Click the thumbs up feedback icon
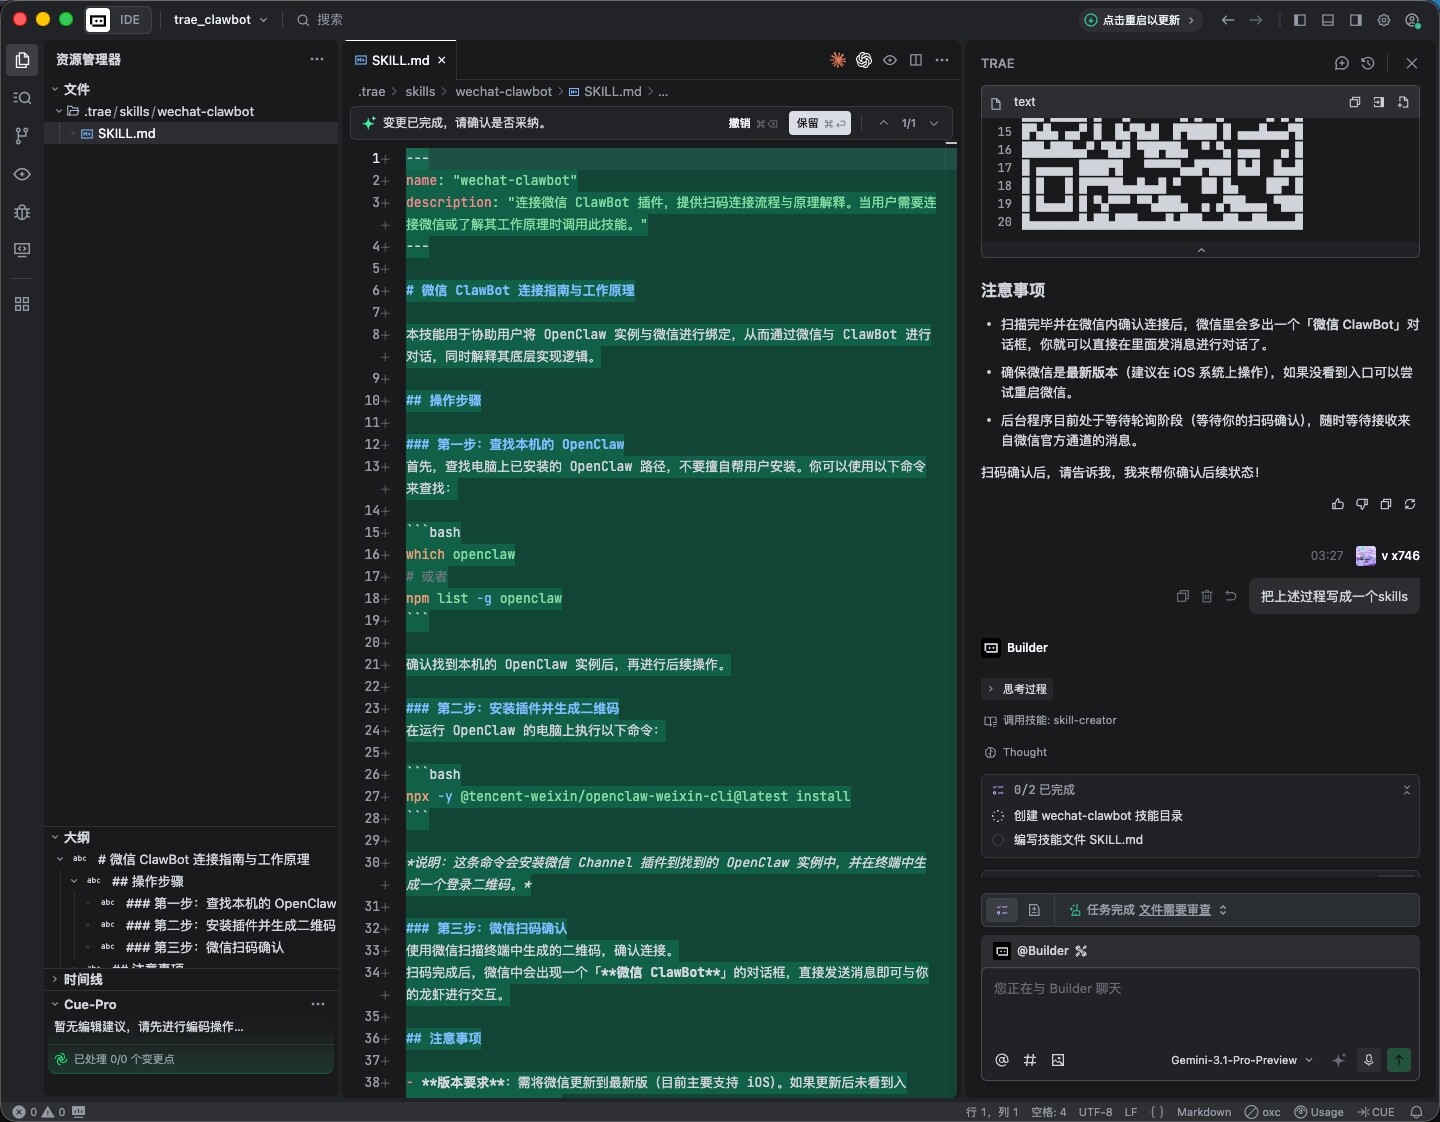 pos(1338,504)
